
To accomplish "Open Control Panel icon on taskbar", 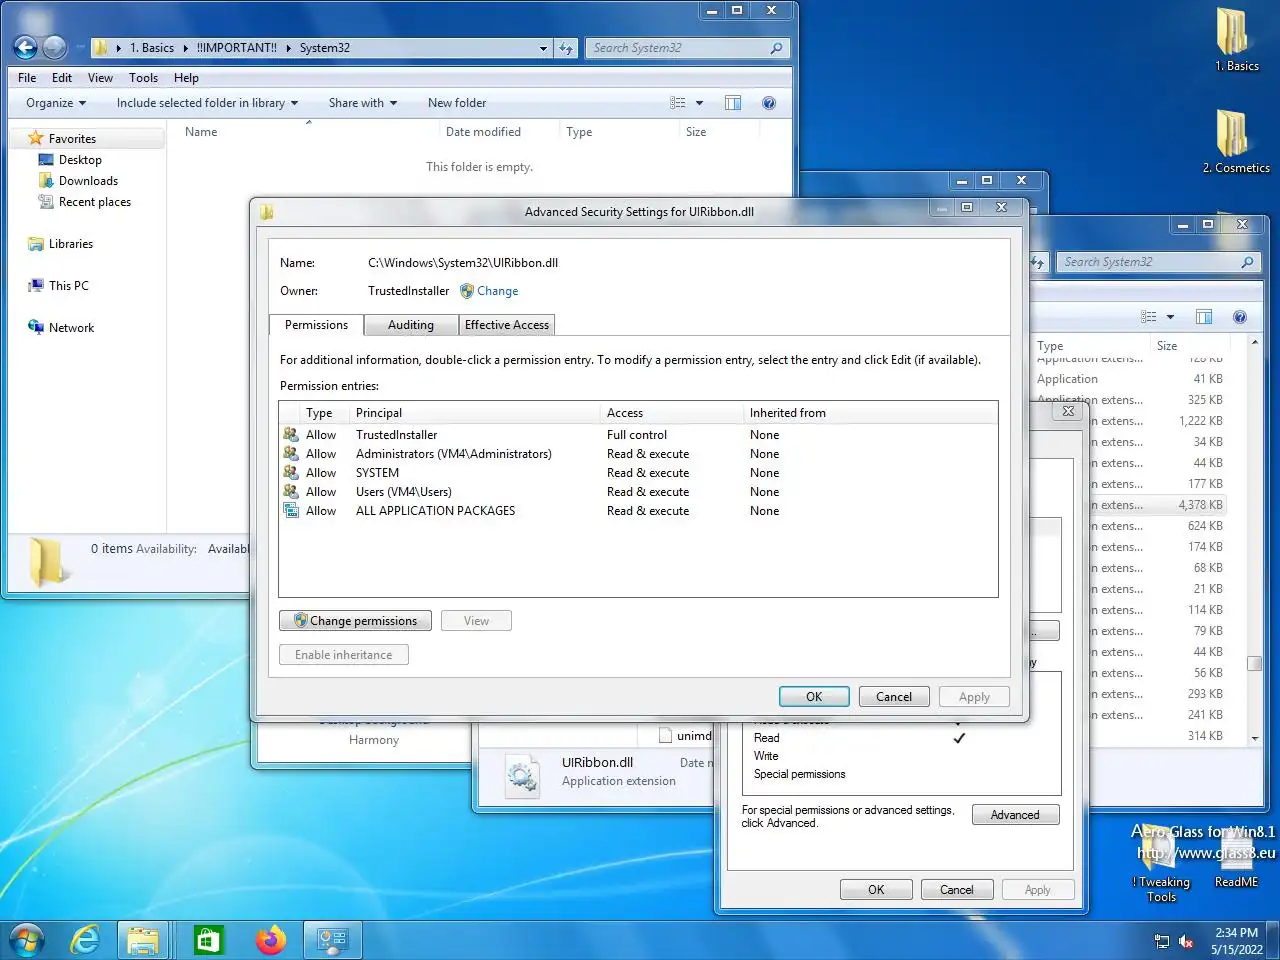I will click(332, 940).
